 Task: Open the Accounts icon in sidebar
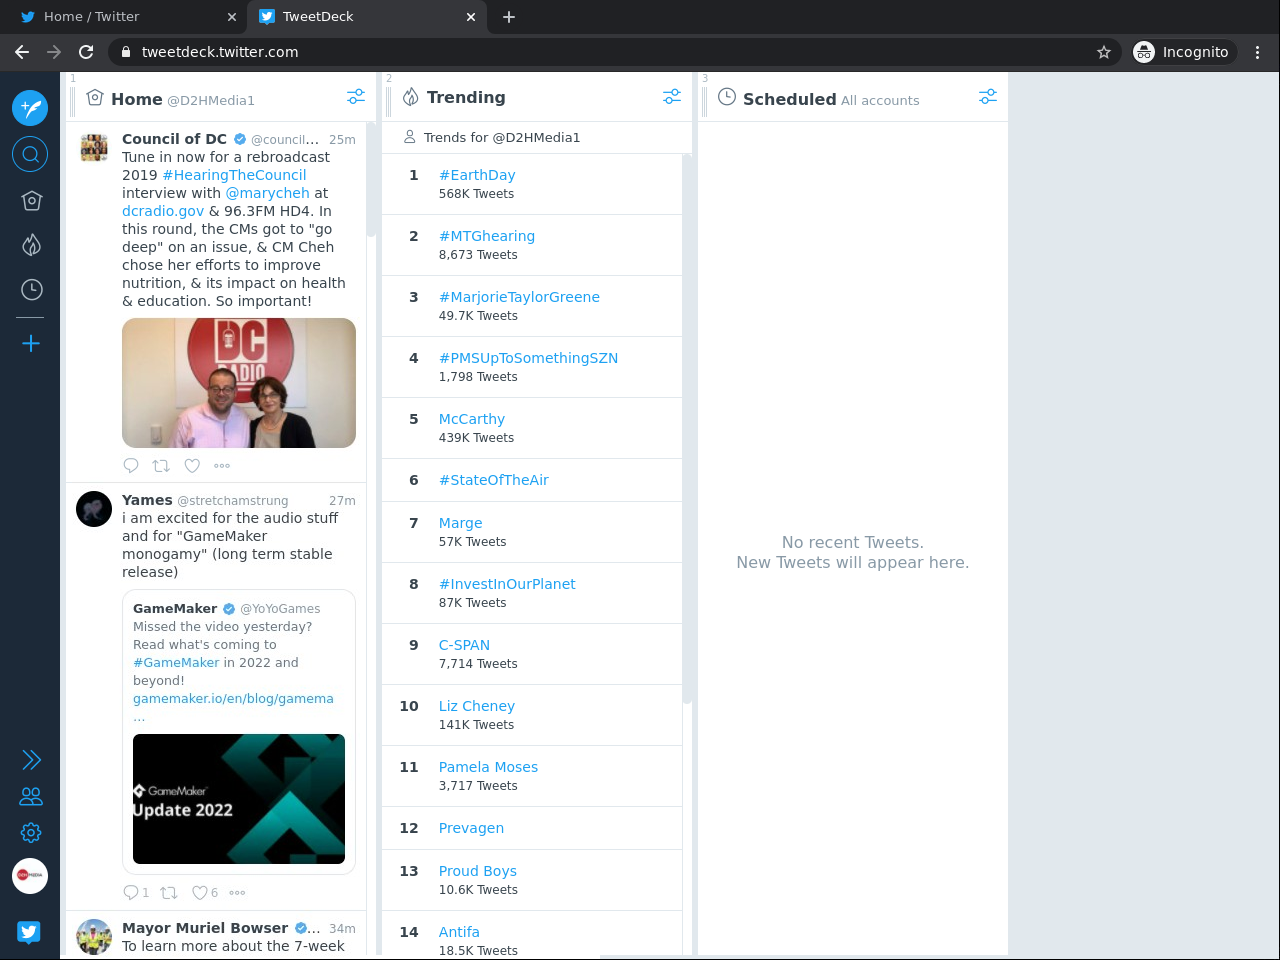31,796
